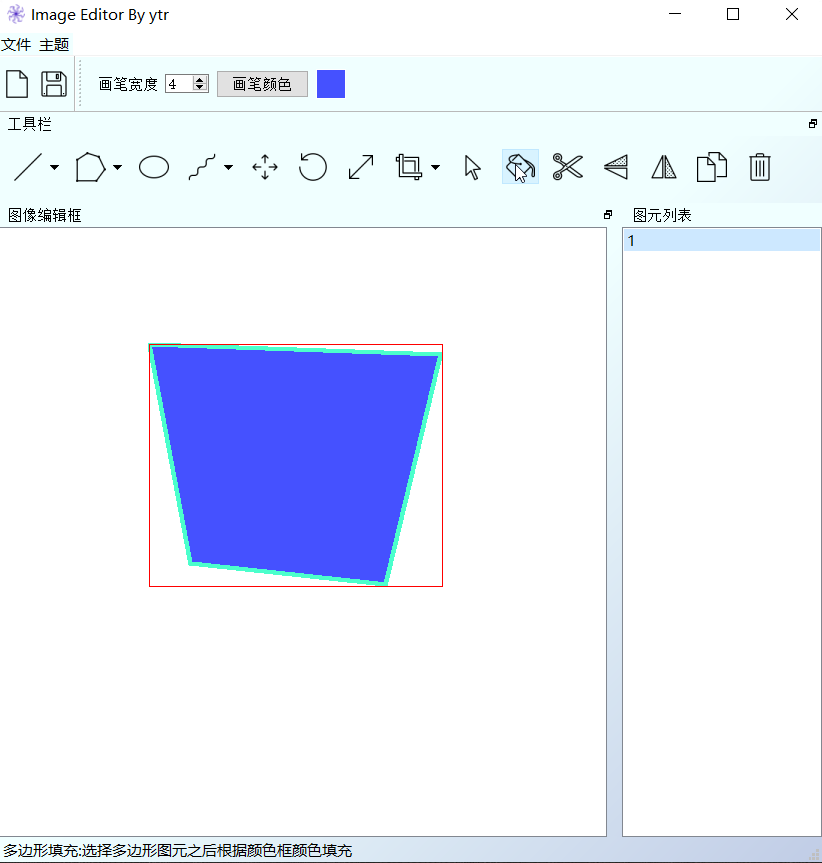This screenshot has height=863, width=822.
Task: Float the 图像编辑框 panel
Action: tap(608, 215)
